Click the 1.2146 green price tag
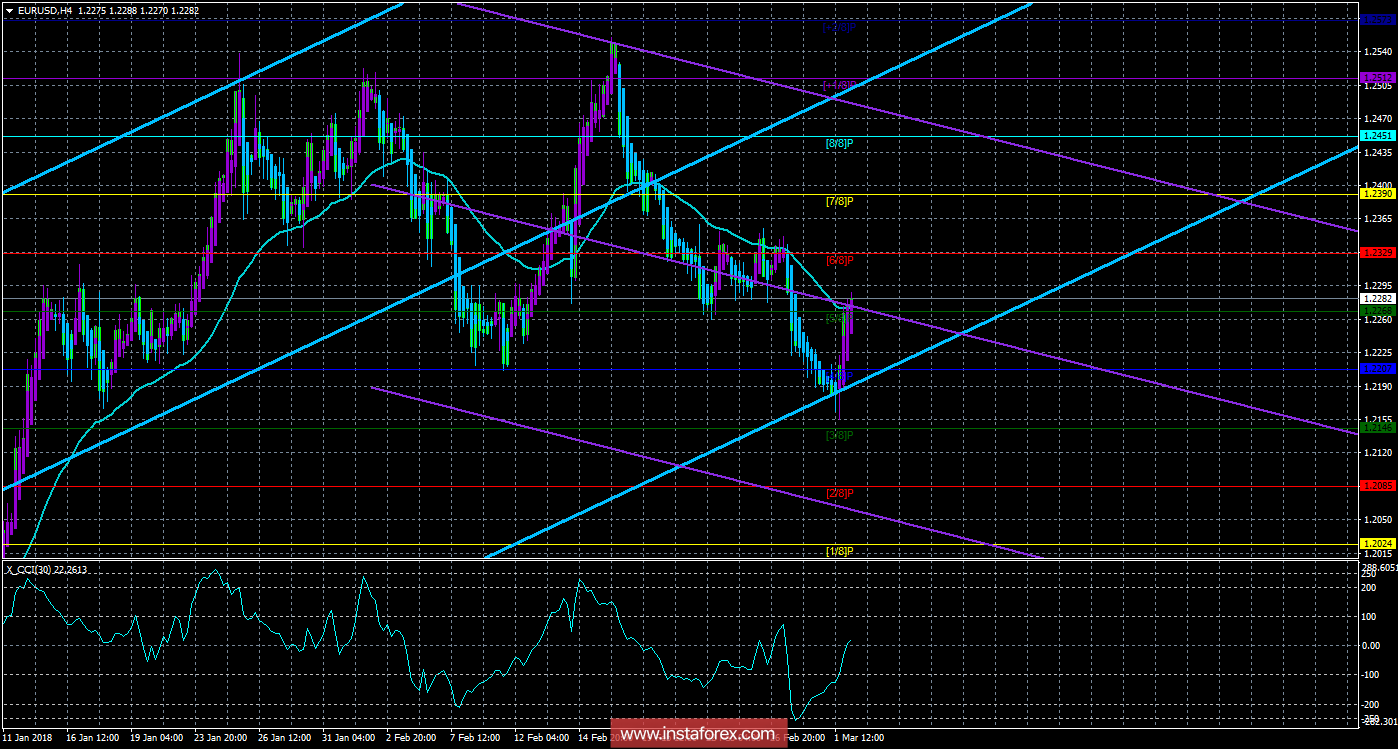The width and height of the screenshot is (1398, 749). [1376, 428]
